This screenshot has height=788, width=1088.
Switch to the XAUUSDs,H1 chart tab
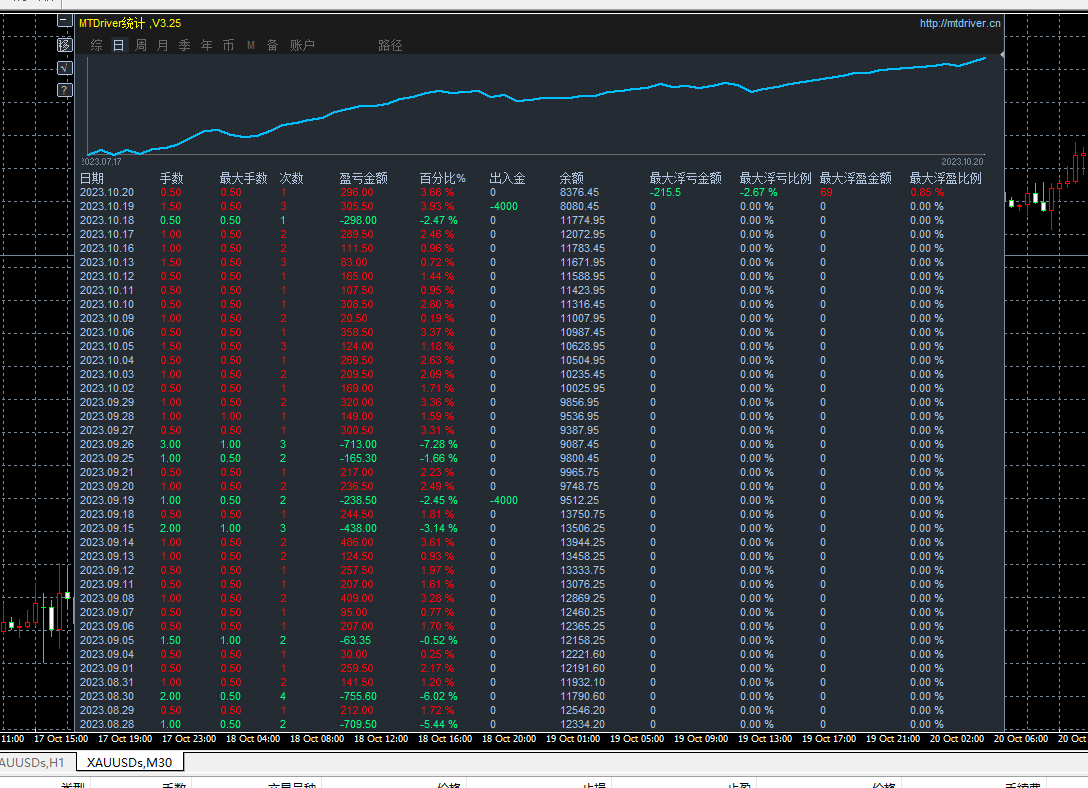click(32, 763)
